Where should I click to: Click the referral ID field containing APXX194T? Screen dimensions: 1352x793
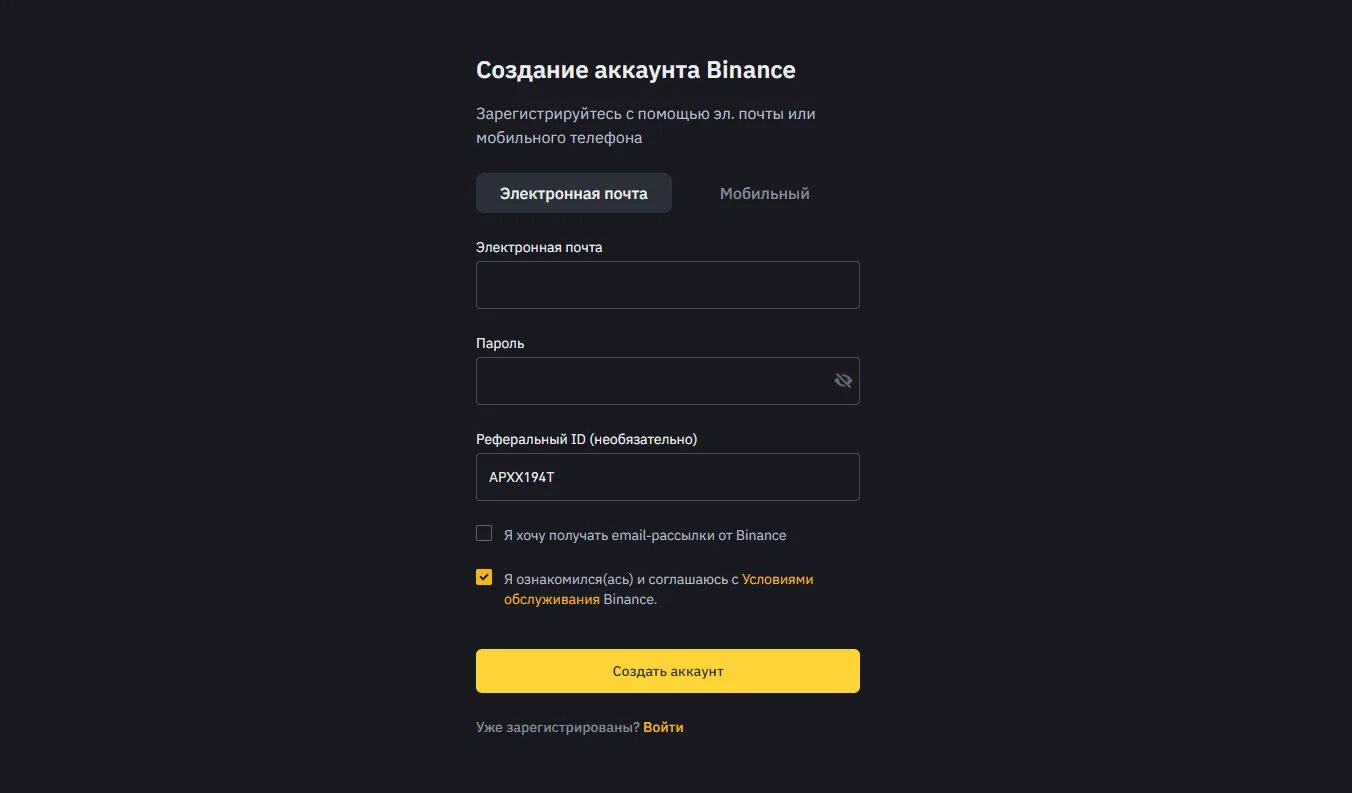tap(667, 477)
